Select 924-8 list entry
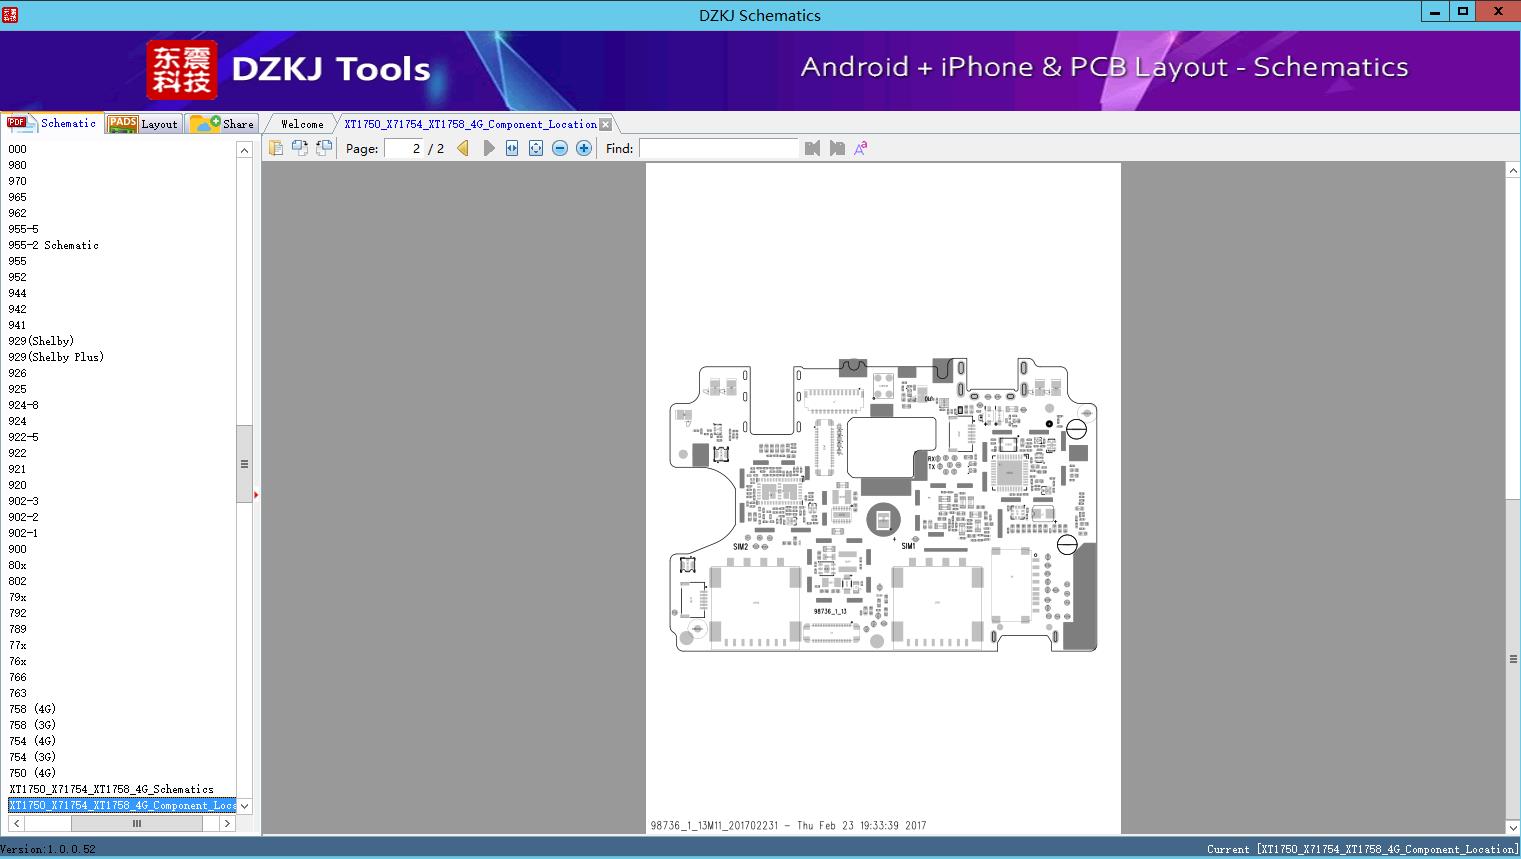 23,405
